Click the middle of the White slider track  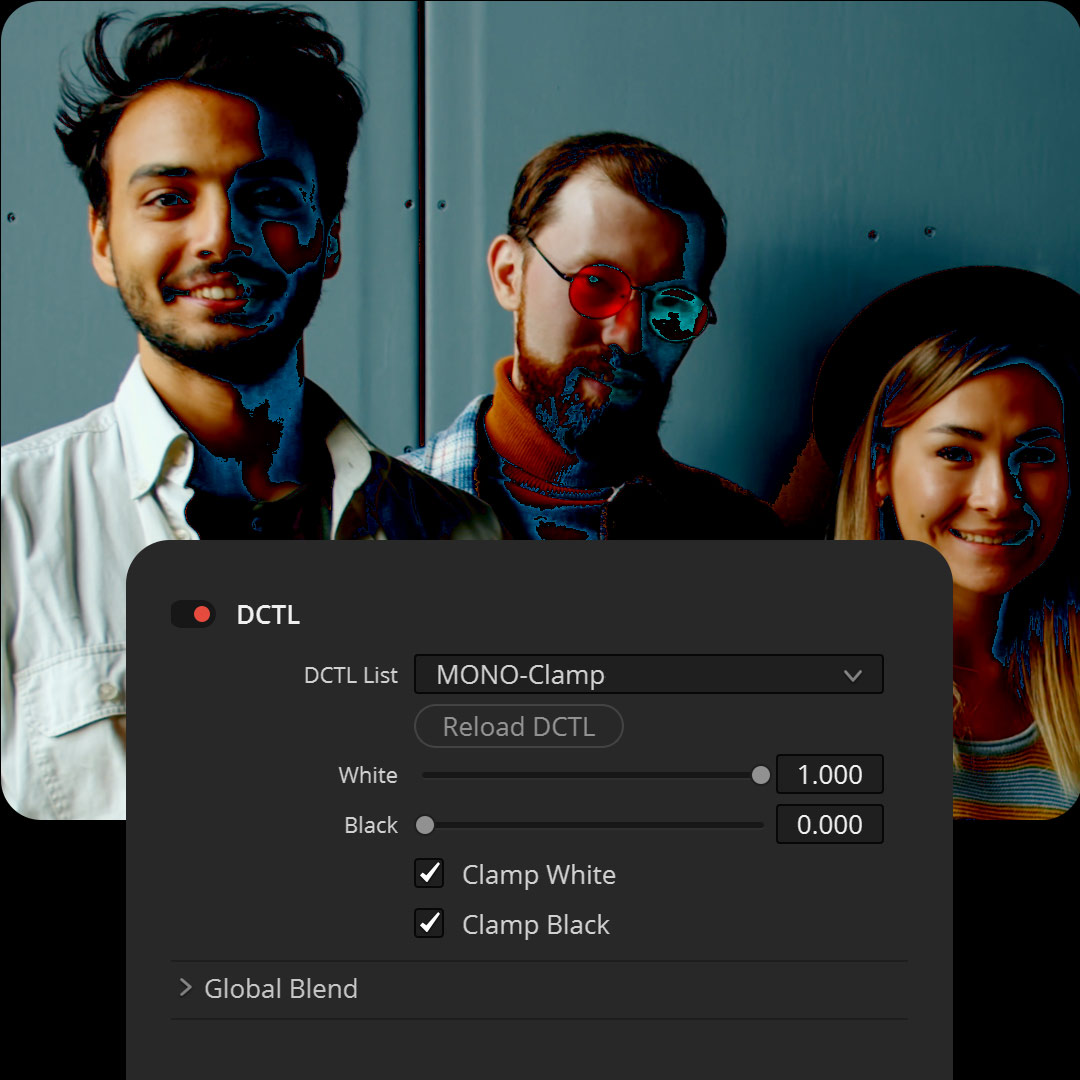(x=592, y=775)
